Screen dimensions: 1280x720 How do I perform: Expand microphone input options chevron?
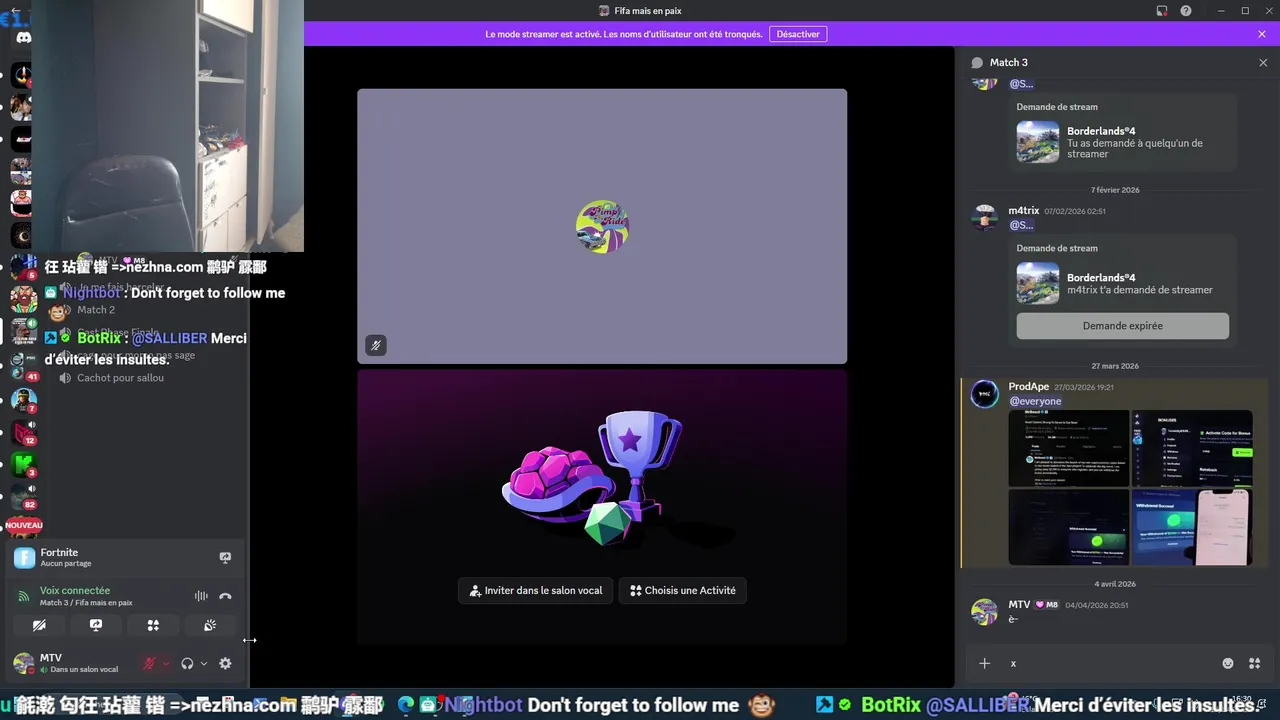pos(166,663)
